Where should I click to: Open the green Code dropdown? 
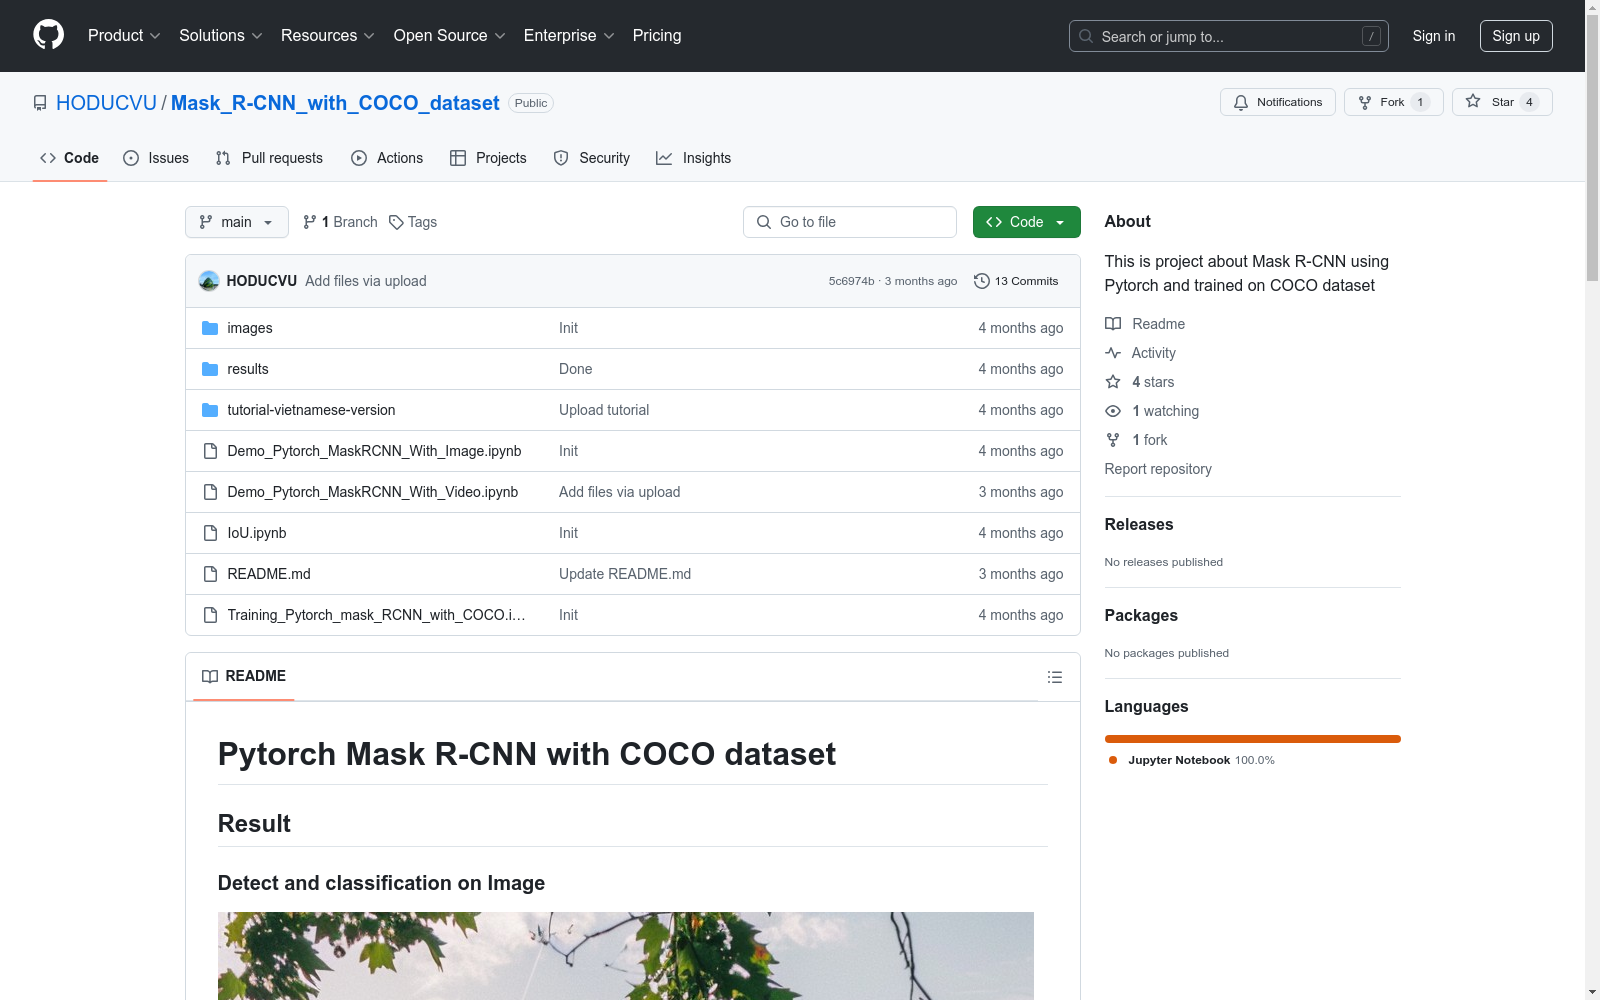click(1026, 222)
